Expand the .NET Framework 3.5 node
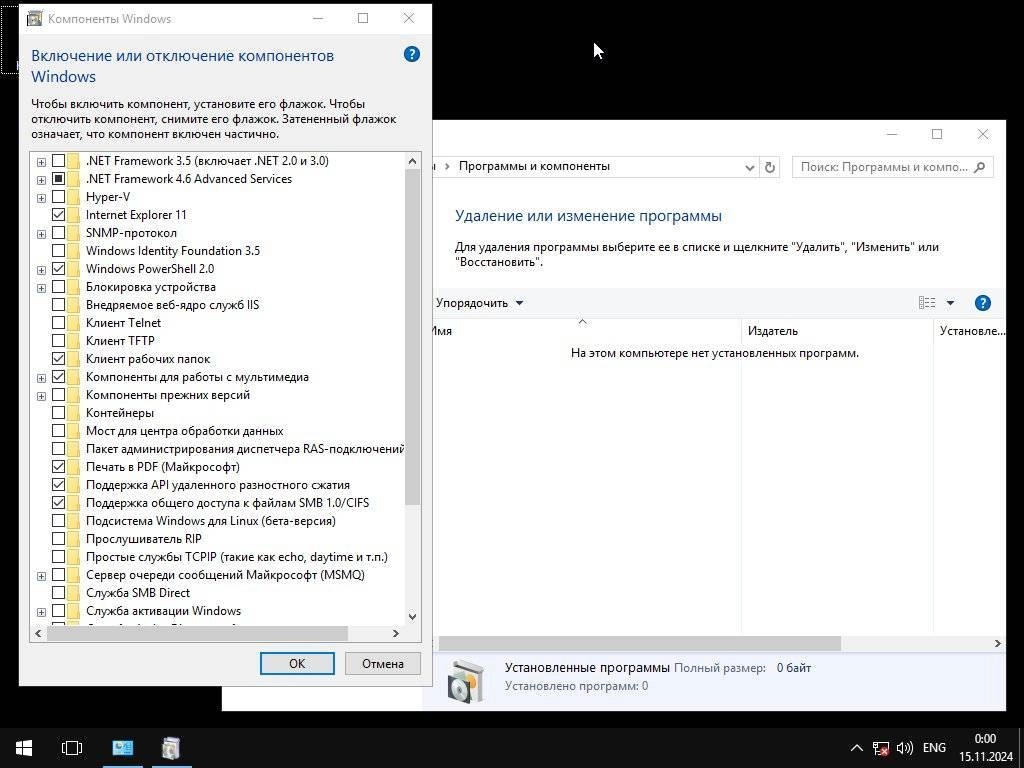This screenshot has height=768, width=1024. (41, 161)
